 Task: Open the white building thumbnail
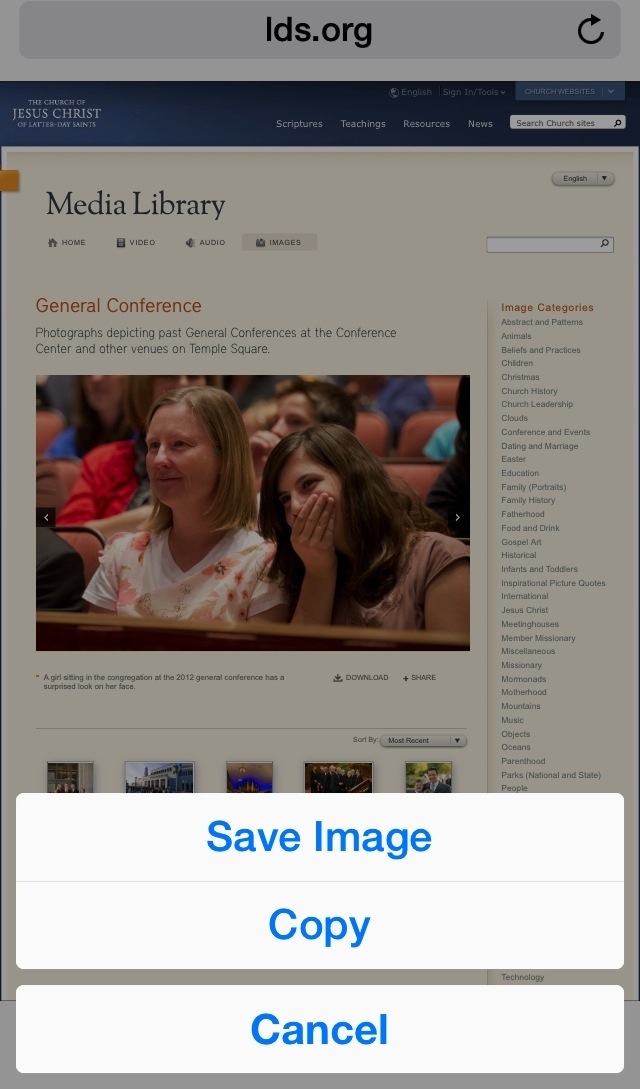[x=160, y=777]
